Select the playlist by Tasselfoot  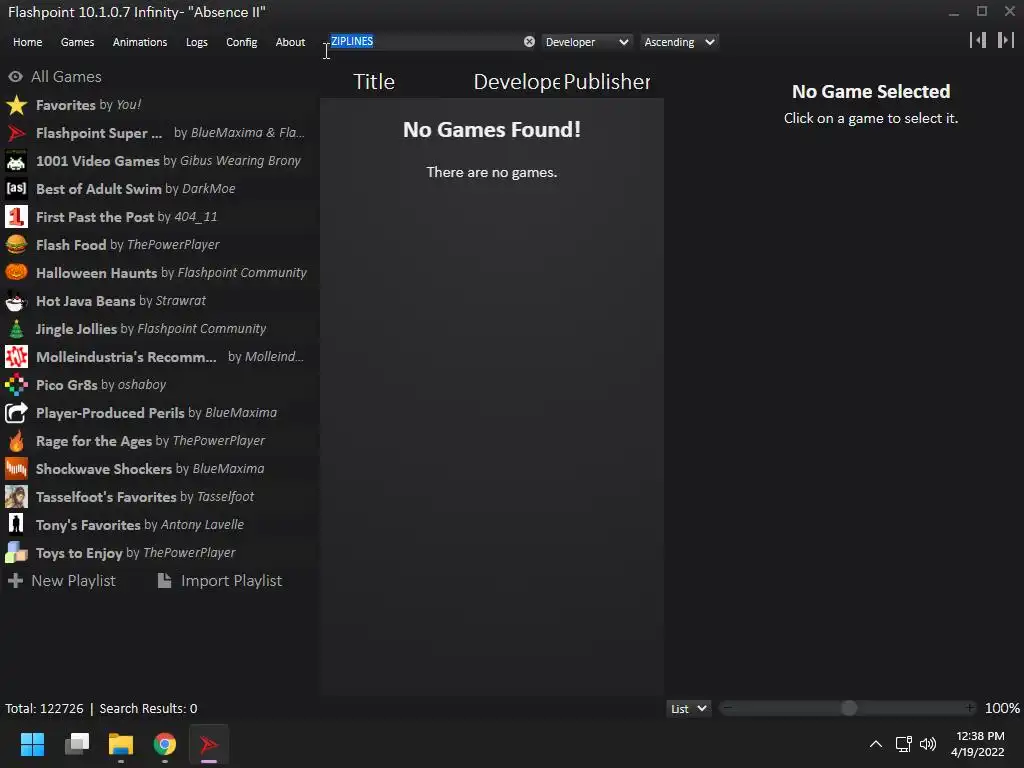(x=145, y=497)
